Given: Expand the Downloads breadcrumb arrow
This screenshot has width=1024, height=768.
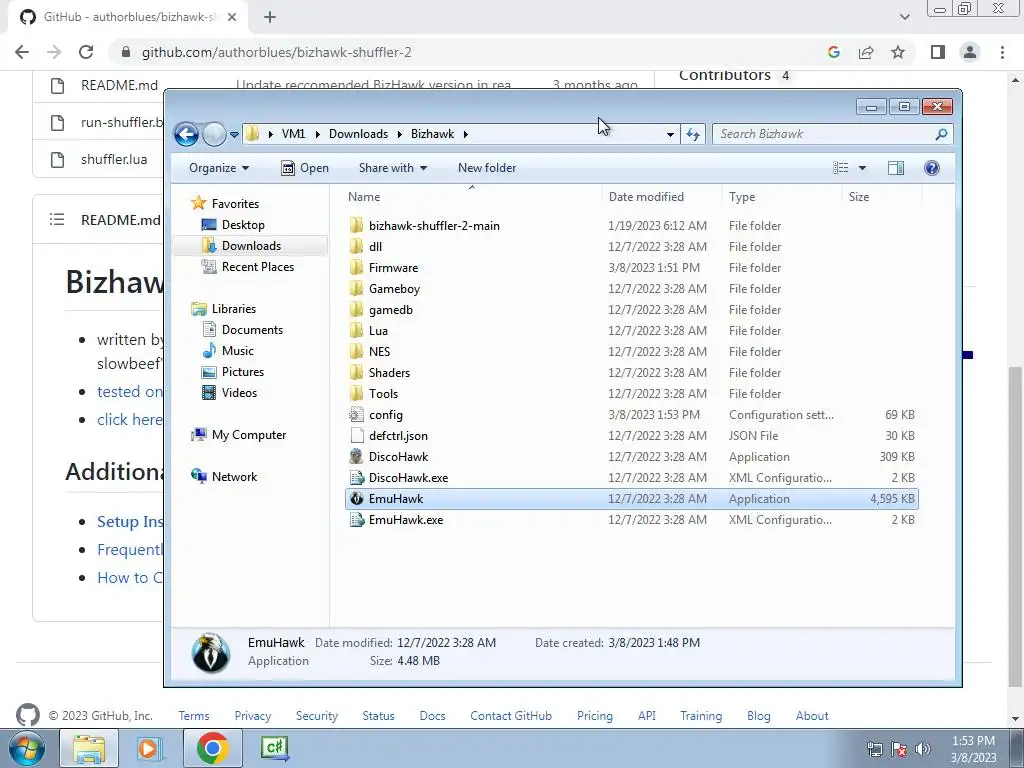Looking at the screenshot, I should point(399,134).
